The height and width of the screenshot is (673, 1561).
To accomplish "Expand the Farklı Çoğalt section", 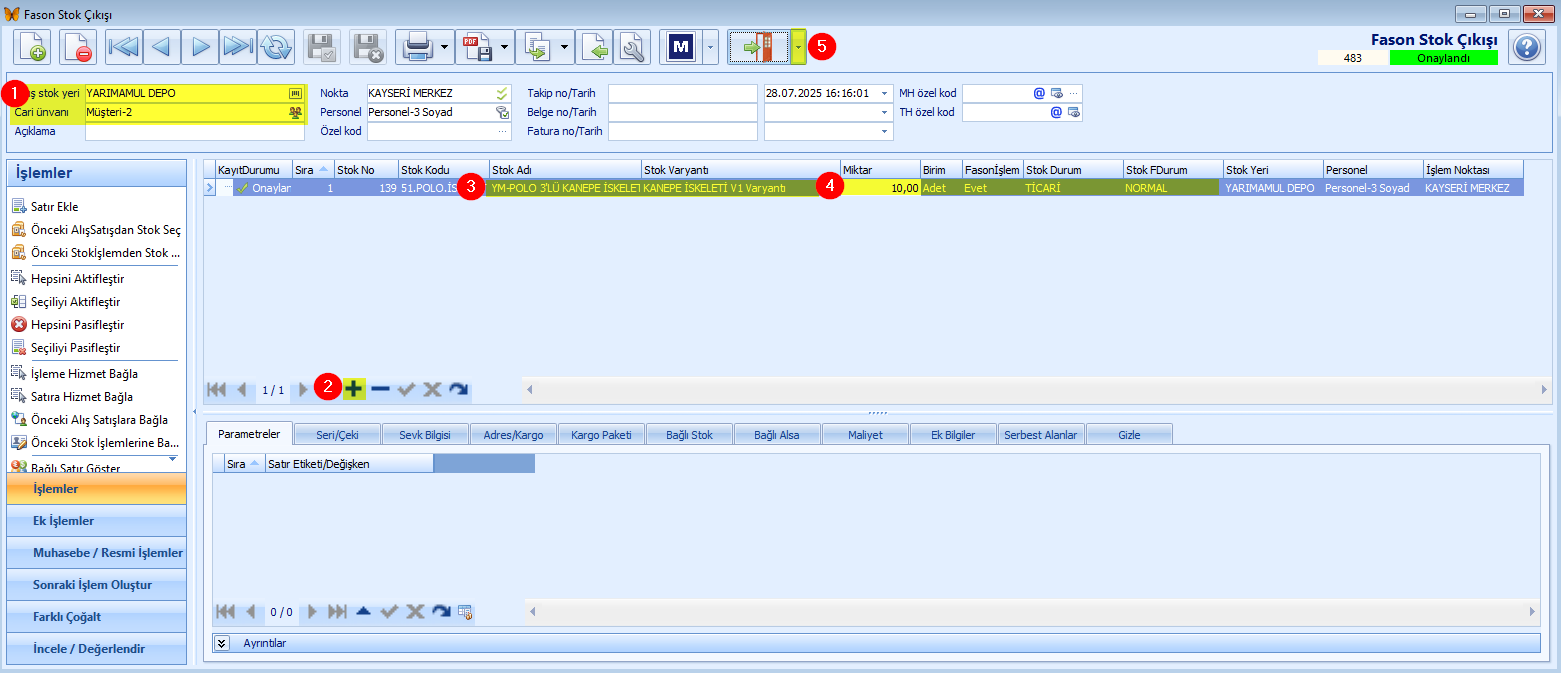I will [x=96, y=617].
